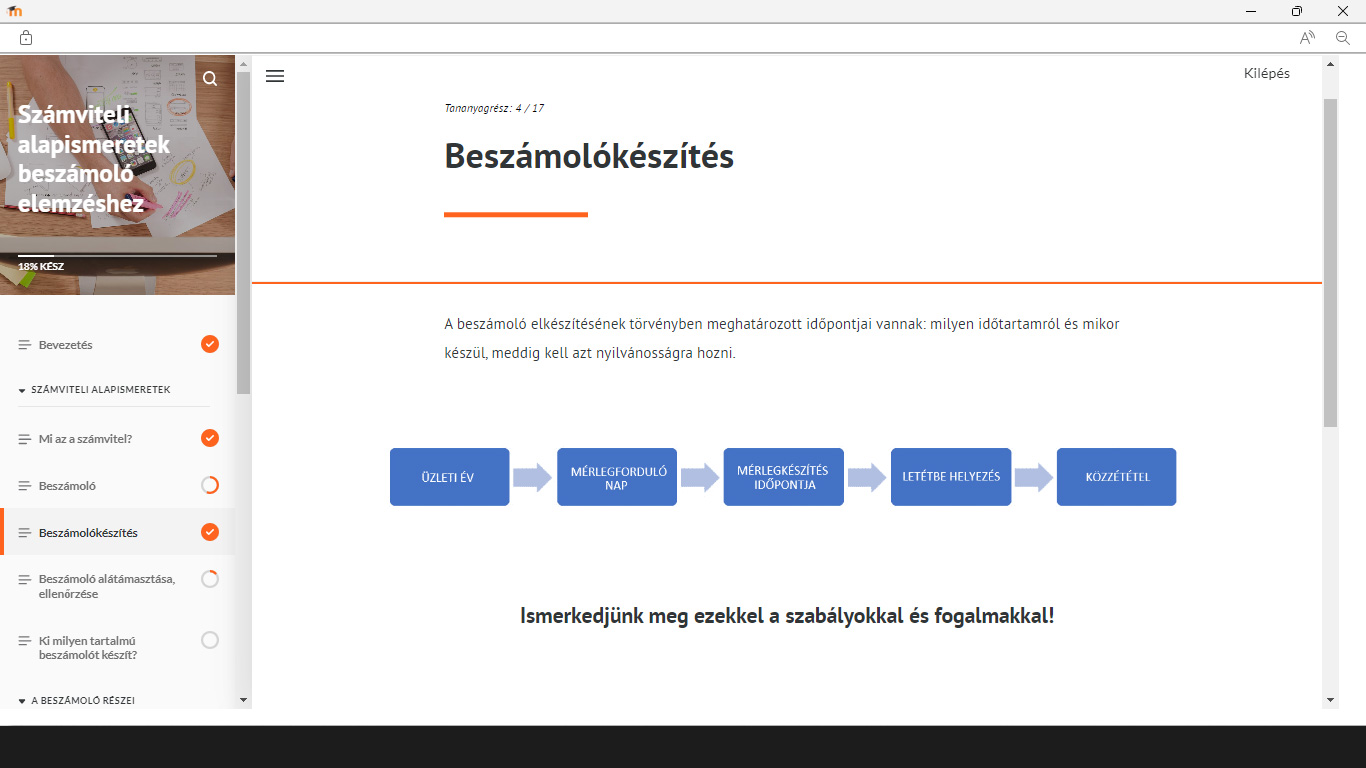Click the ÜZLETI ÉV box in the flowchart
Viewport: 1366px width, 768px height.
449,477
